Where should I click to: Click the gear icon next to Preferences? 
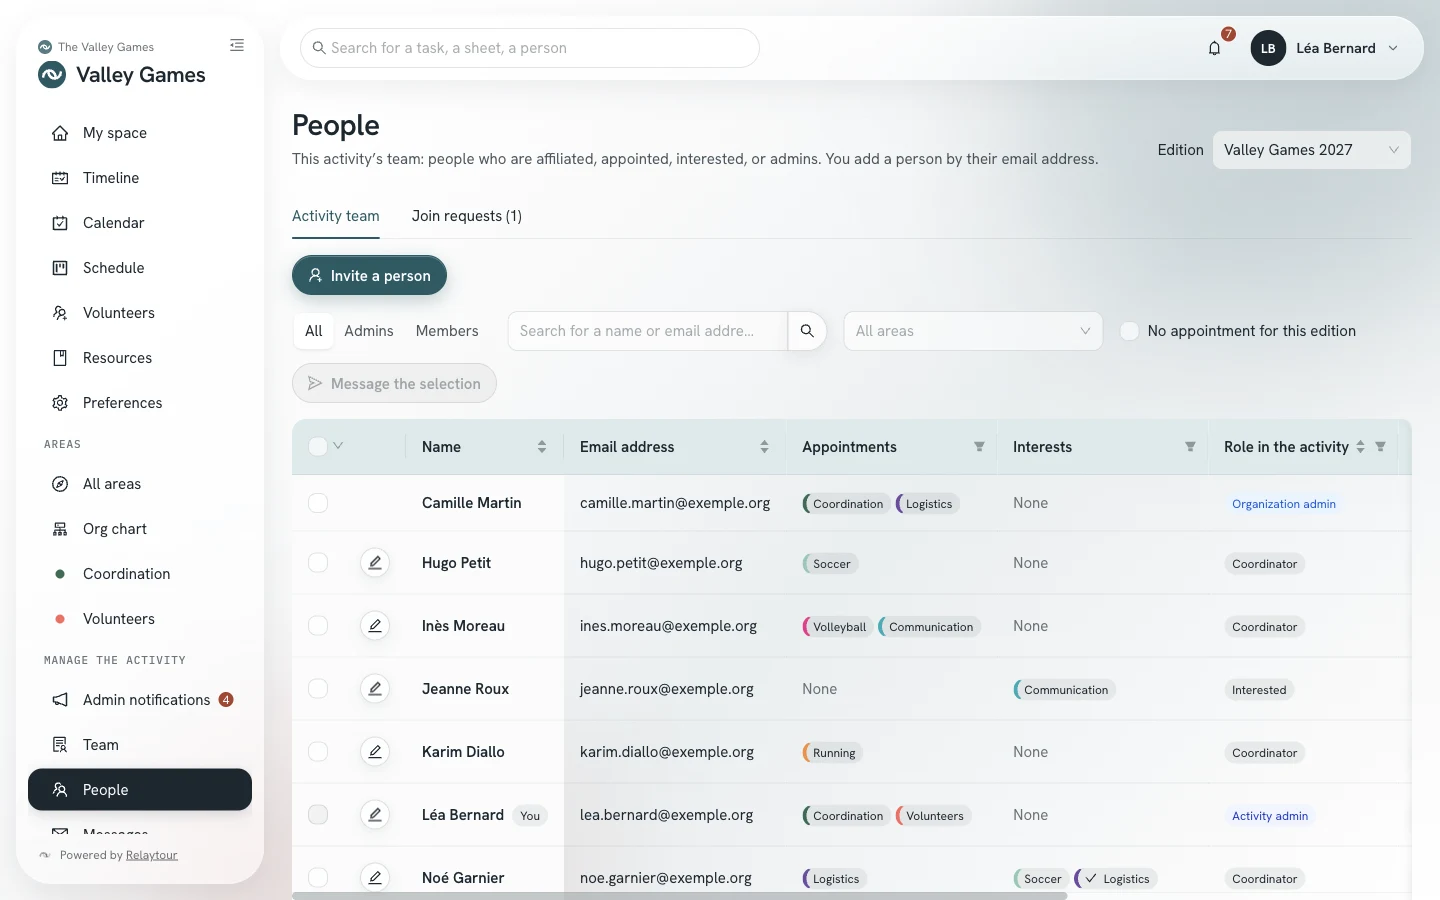pyautogui.click(x=60, y=403)
